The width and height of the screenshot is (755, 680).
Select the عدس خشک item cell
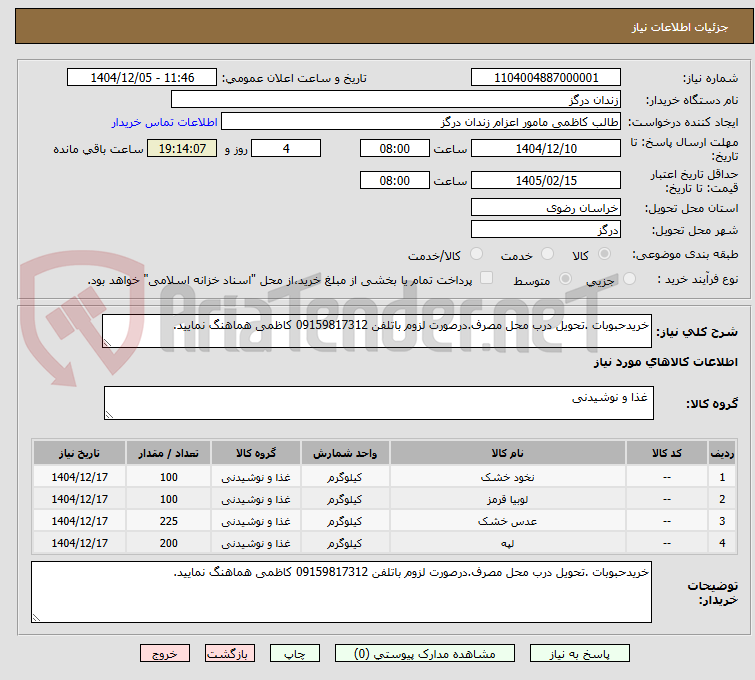pyautogui.click(x=508, y=521)
